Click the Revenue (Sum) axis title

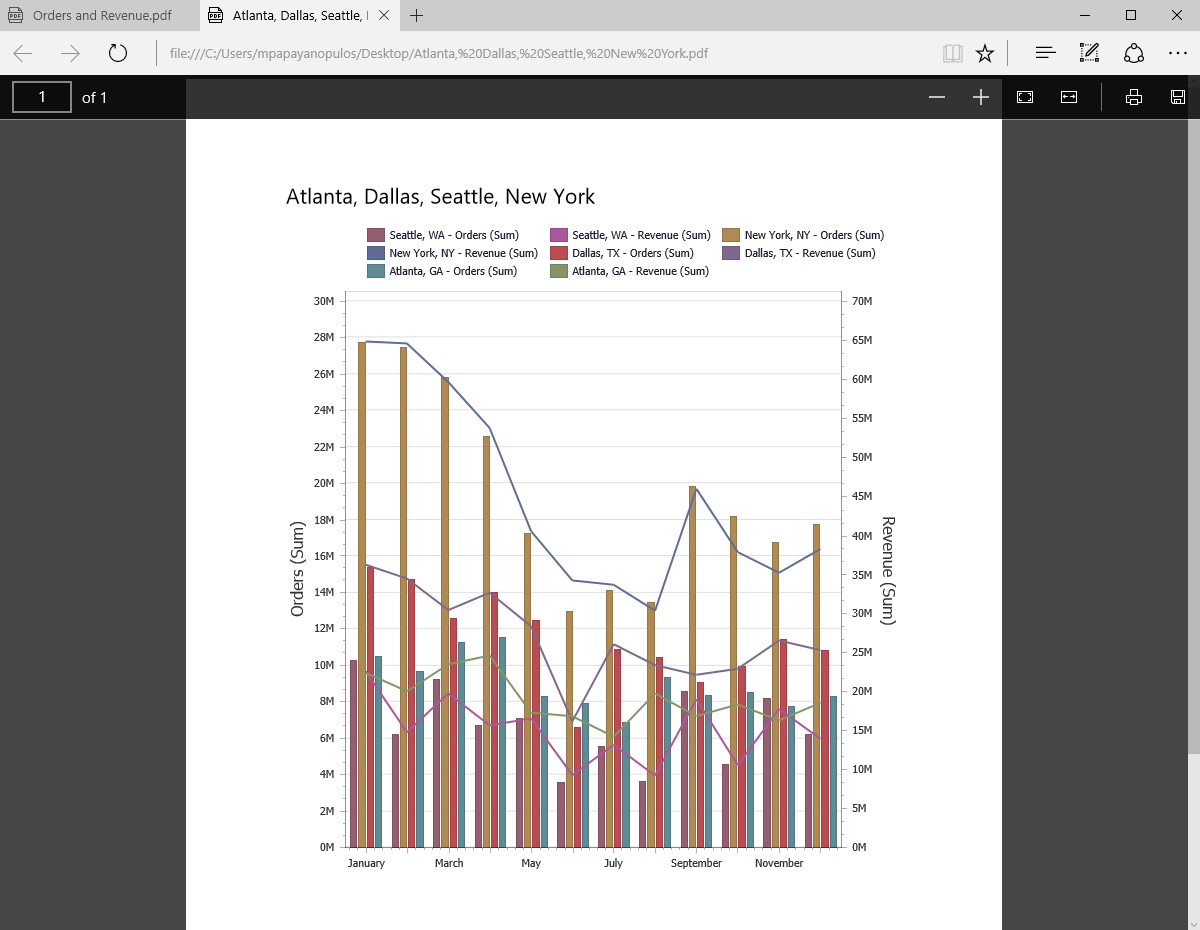point(888,570)
